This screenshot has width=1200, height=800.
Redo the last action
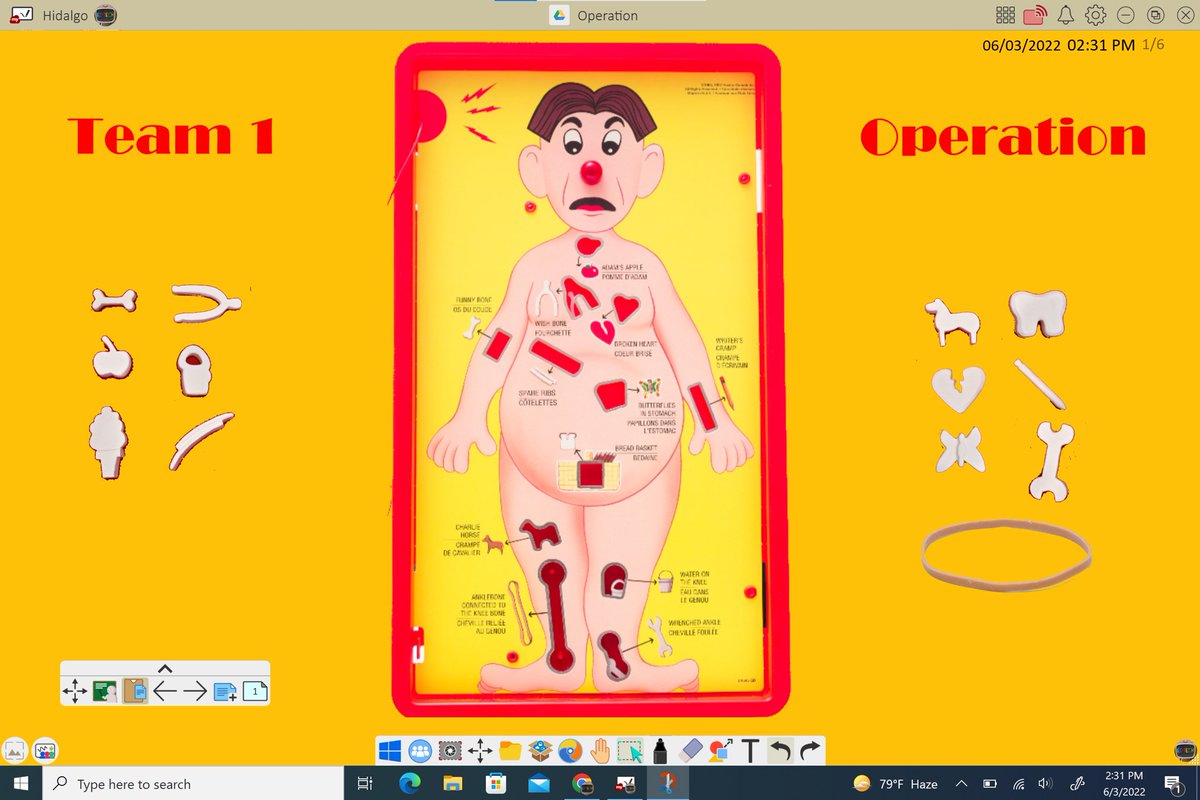tap(810, 751)
